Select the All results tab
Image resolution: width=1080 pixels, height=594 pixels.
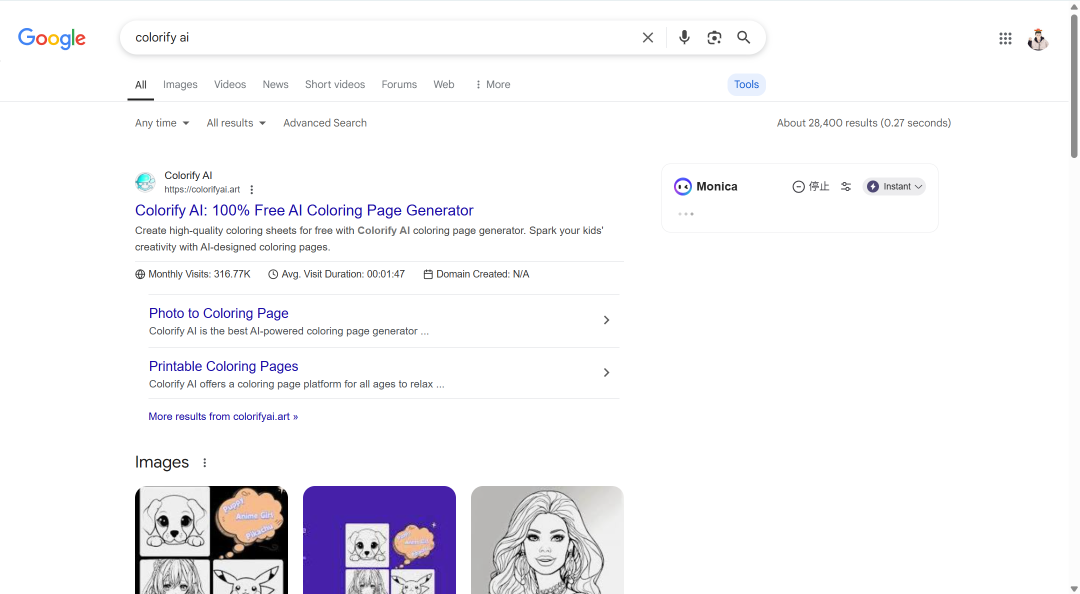point(141,85)
